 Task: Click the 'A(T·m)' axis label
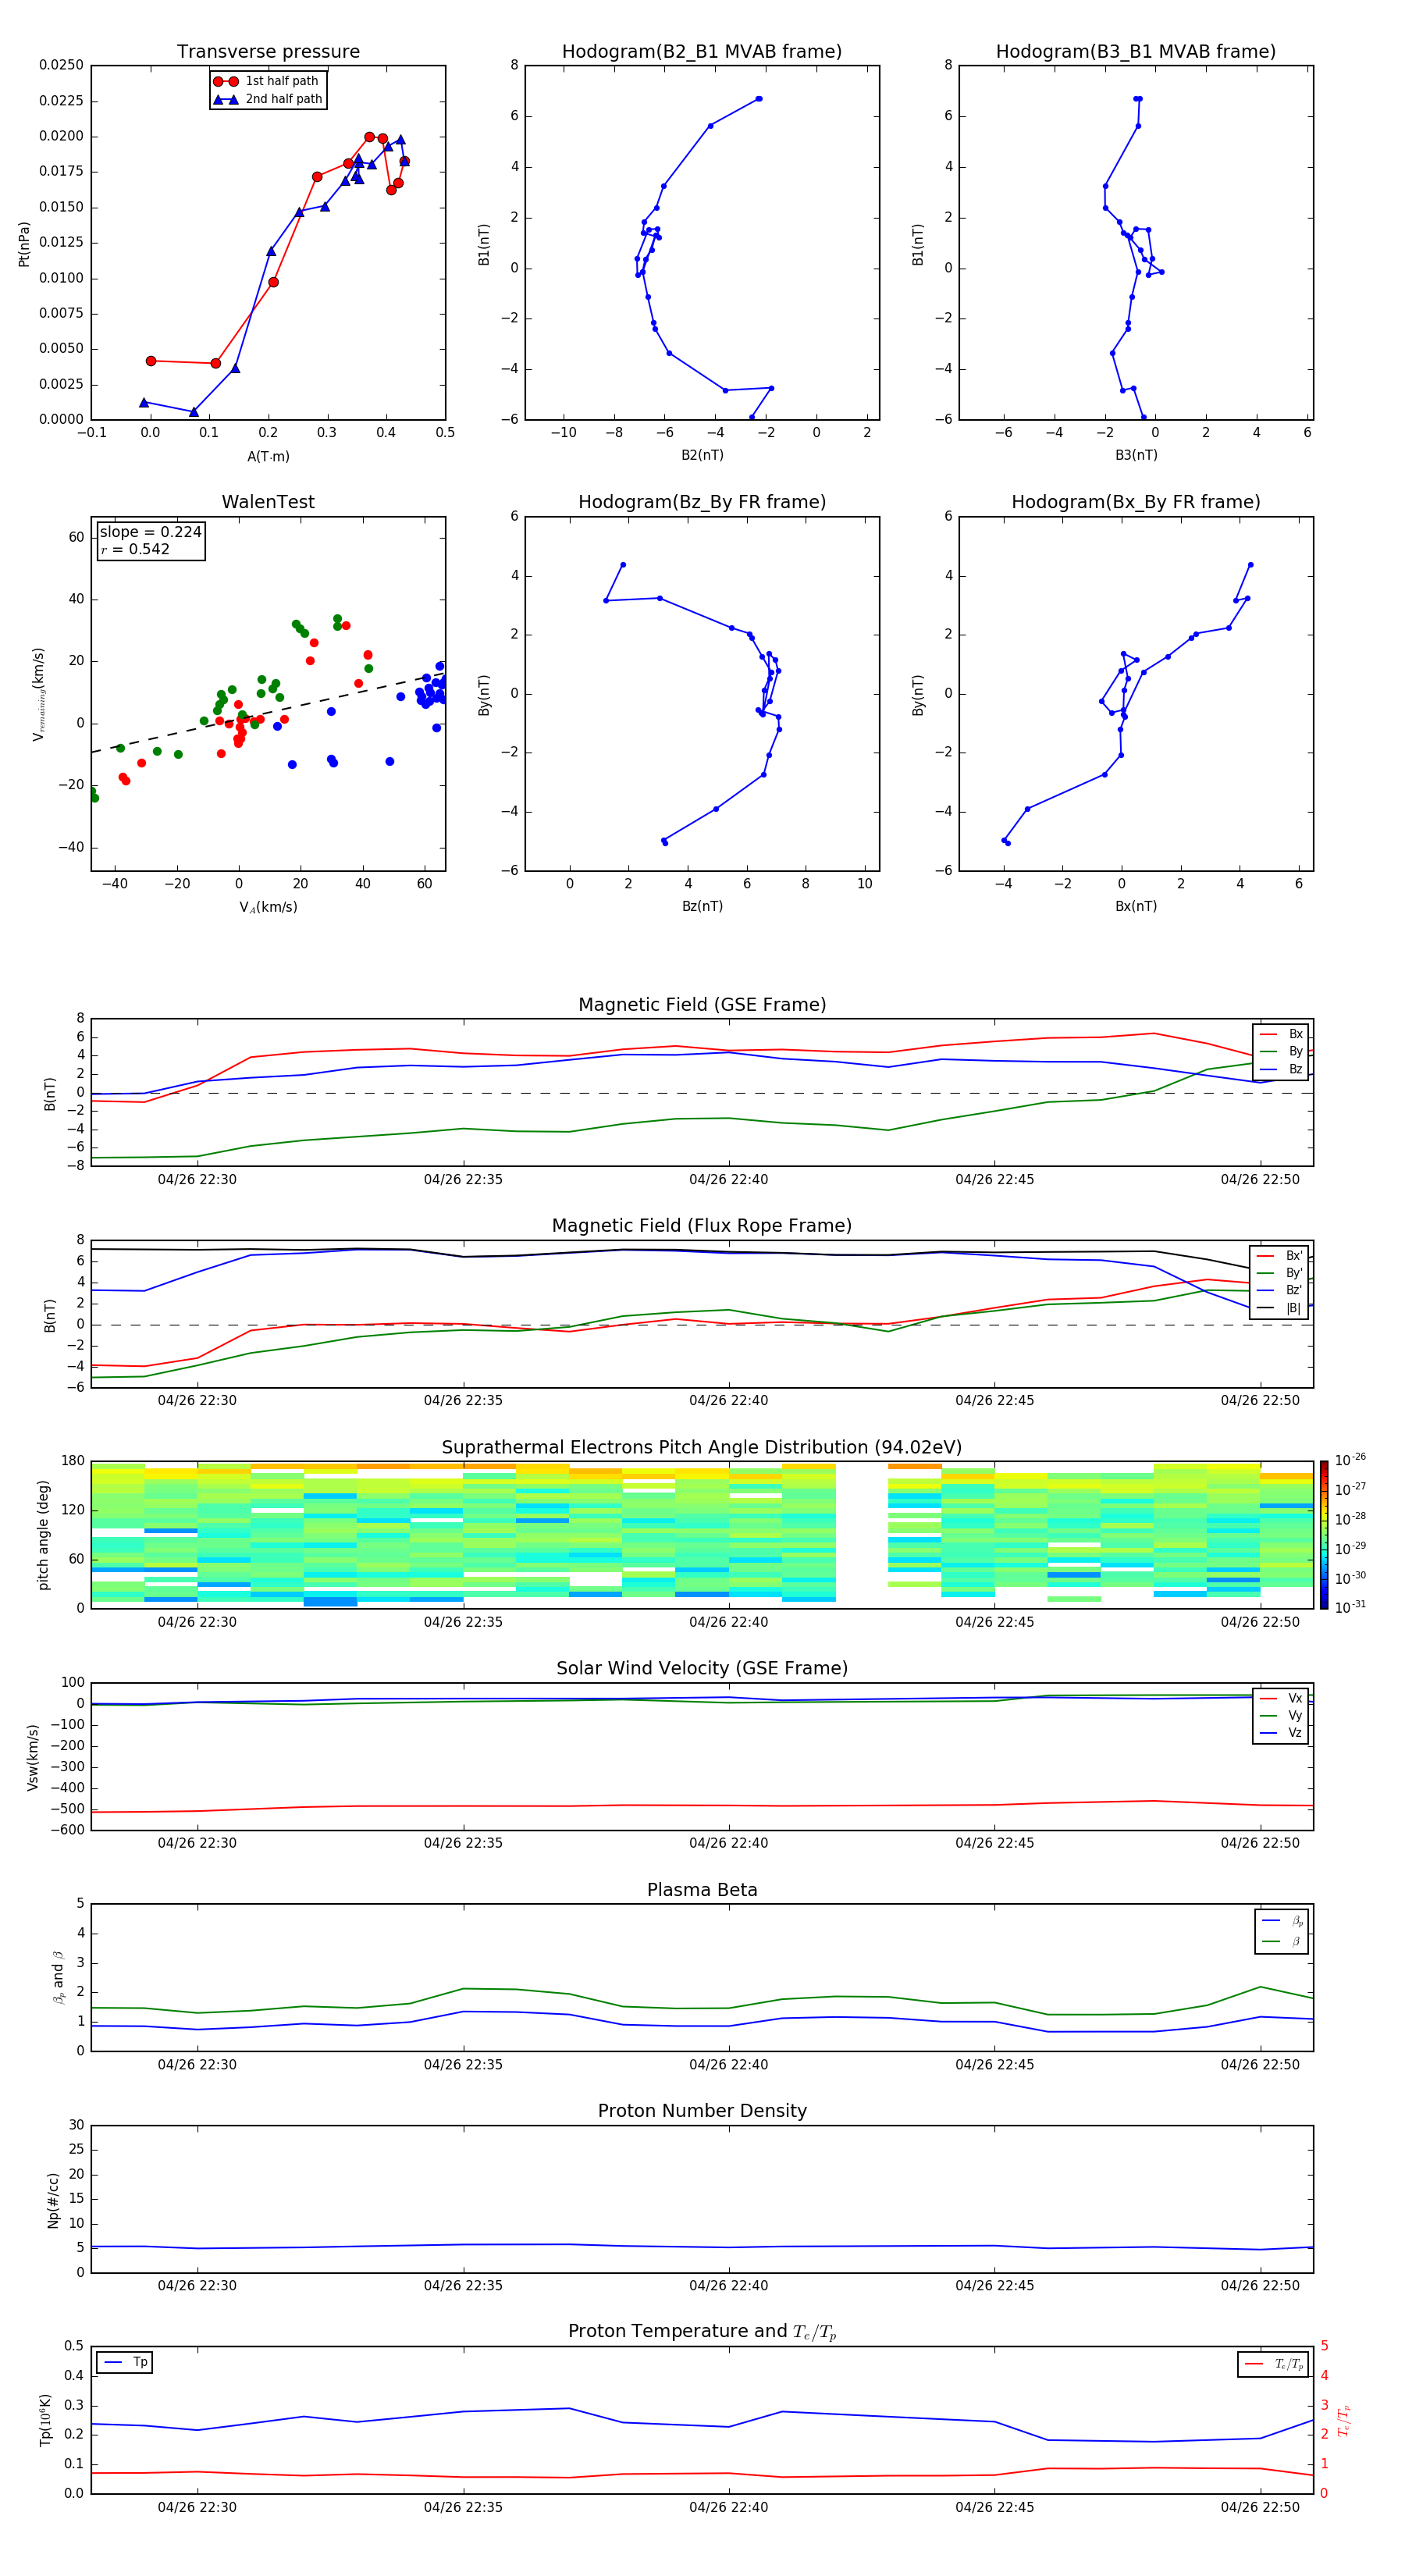pyautogui.click(x=268, y=457)
